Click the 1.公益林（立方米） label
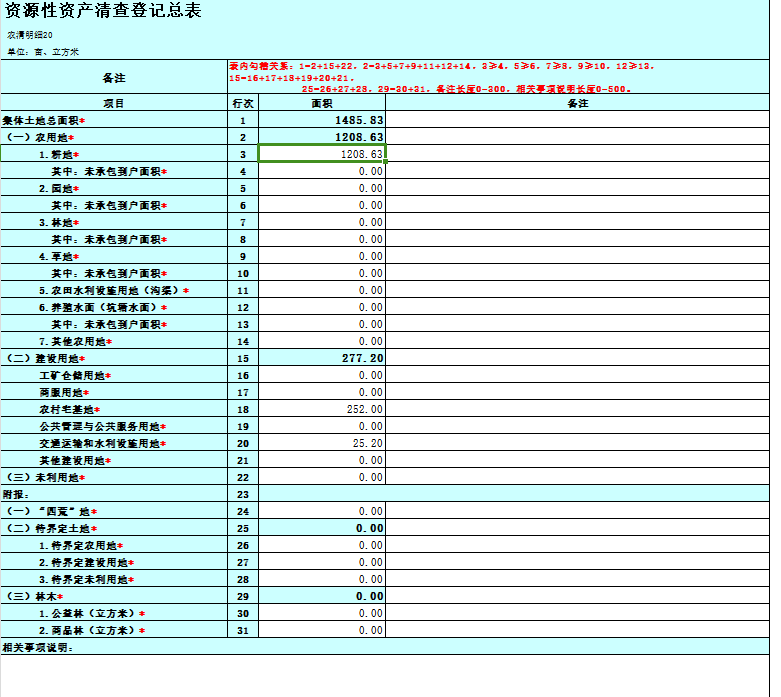 pos(92,613)
